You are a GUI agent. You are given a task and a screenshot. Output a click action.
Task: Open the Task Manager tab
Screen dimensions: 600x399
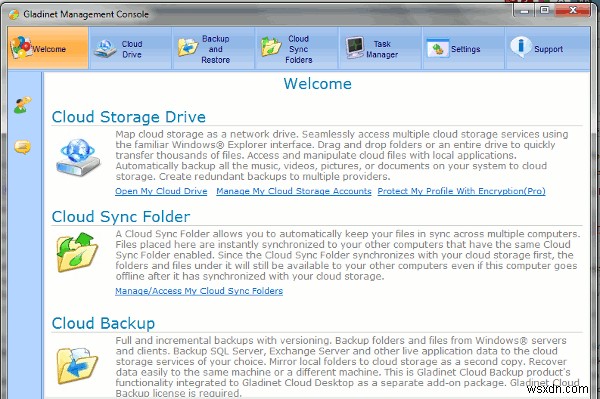pos(380,48)
